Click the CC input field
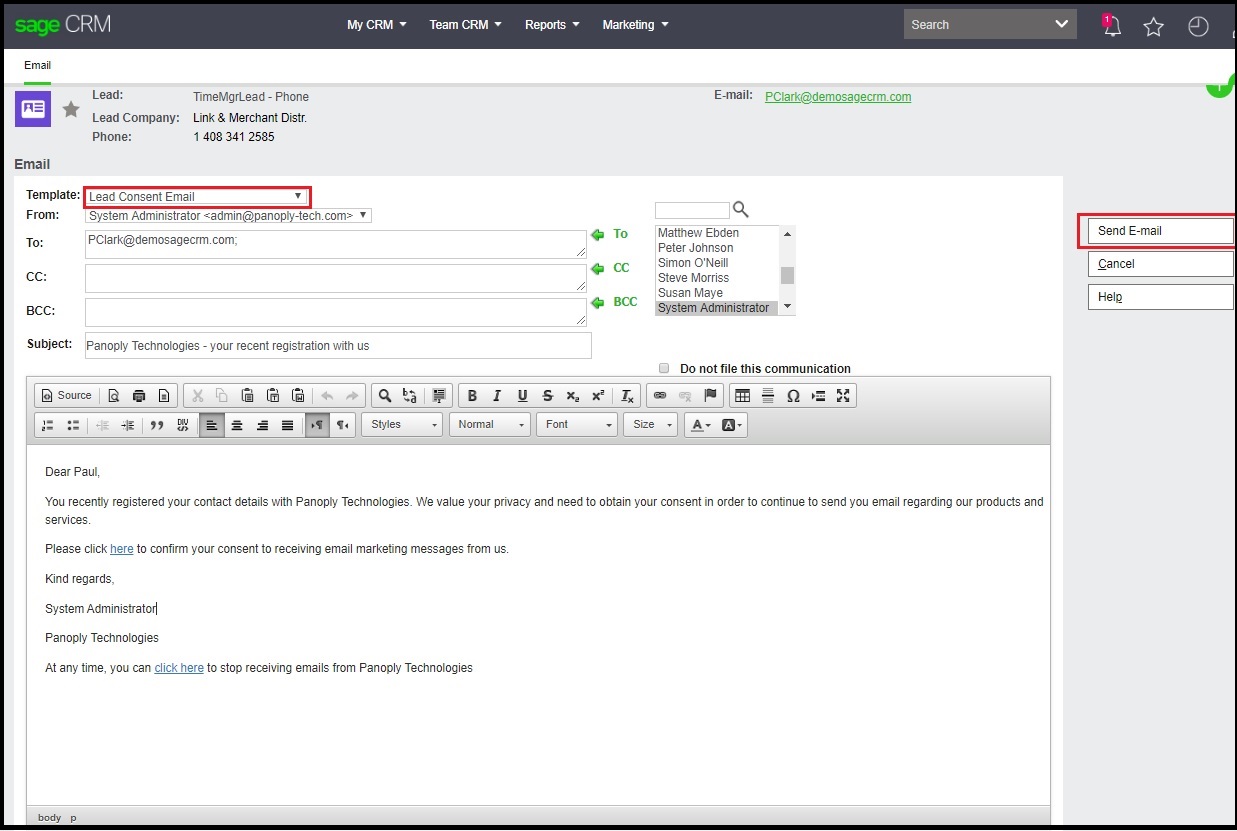 point(336,278)
